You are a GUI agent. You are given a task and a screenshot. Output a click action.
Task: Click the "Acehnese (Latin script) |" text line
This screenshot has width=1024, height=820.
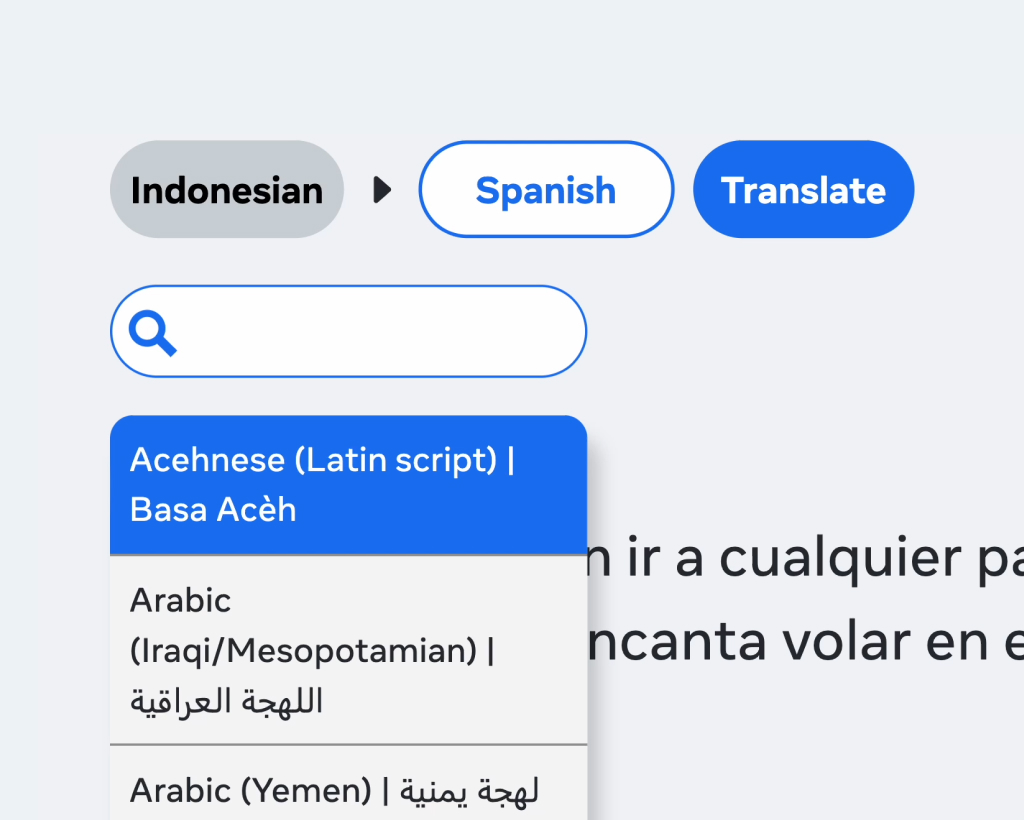click(x=323, y=460)
